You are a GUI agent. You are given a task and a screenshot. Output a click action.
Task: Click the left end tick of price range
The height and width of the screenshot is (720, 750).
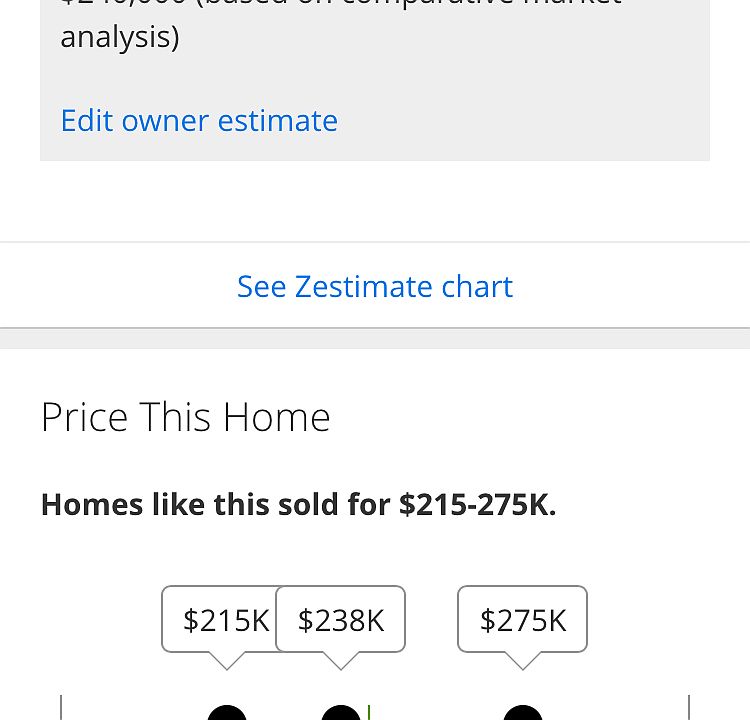tap(61, 708)
